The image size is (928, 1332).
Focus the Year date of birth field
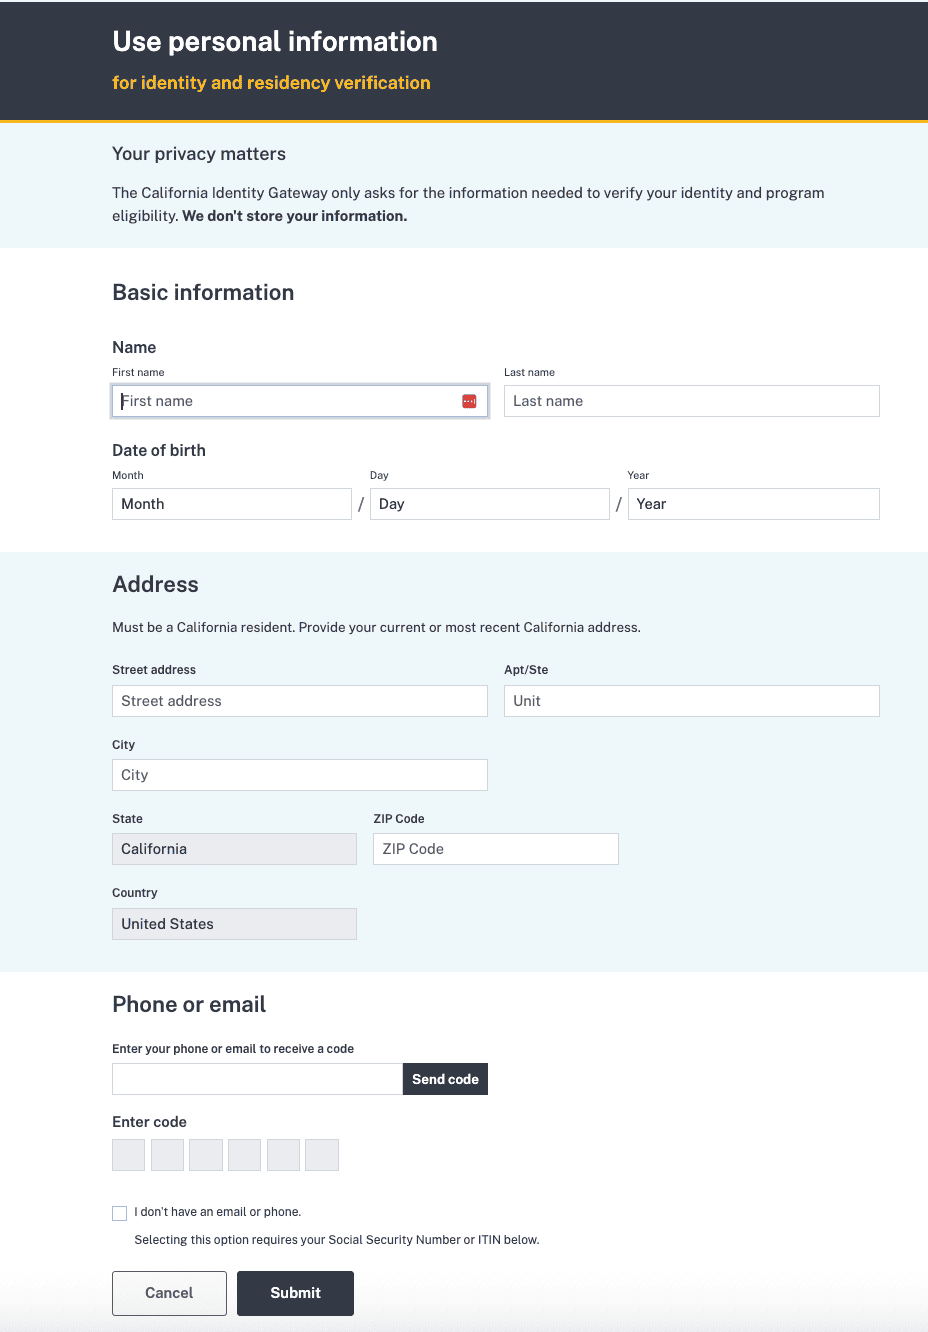pyautogui.click(x=753, y=504)
